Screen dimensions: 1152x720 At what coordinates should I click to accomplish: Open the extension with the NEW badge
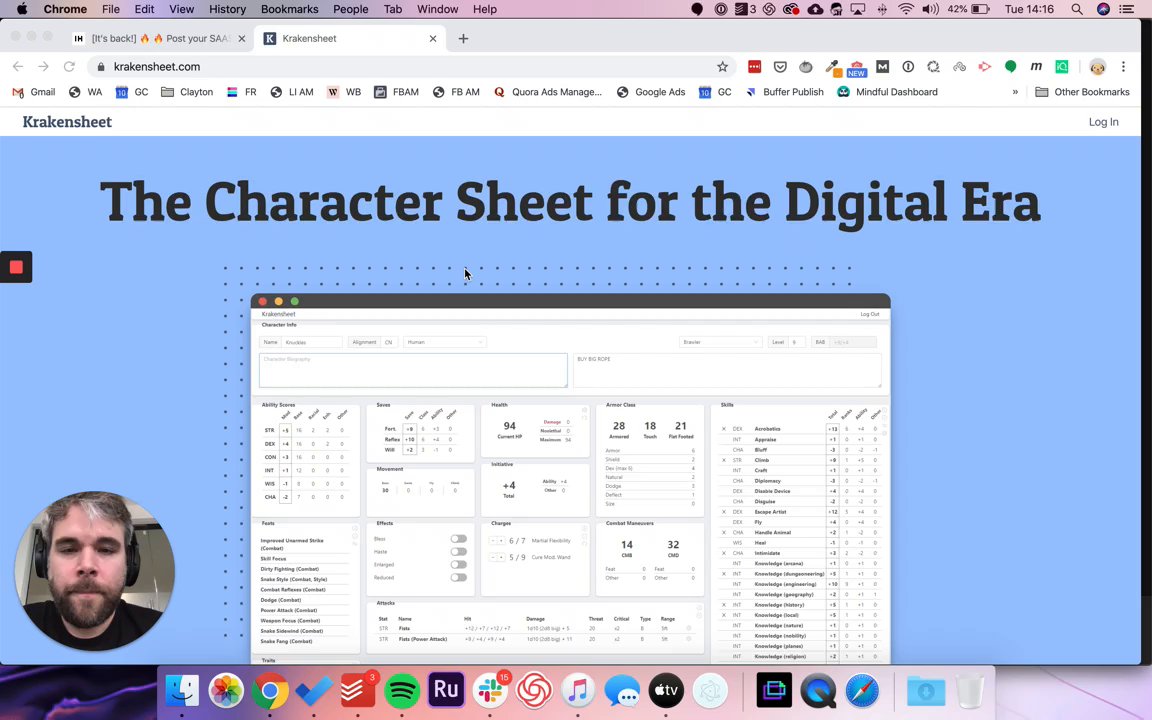click(x=857, y=68)
